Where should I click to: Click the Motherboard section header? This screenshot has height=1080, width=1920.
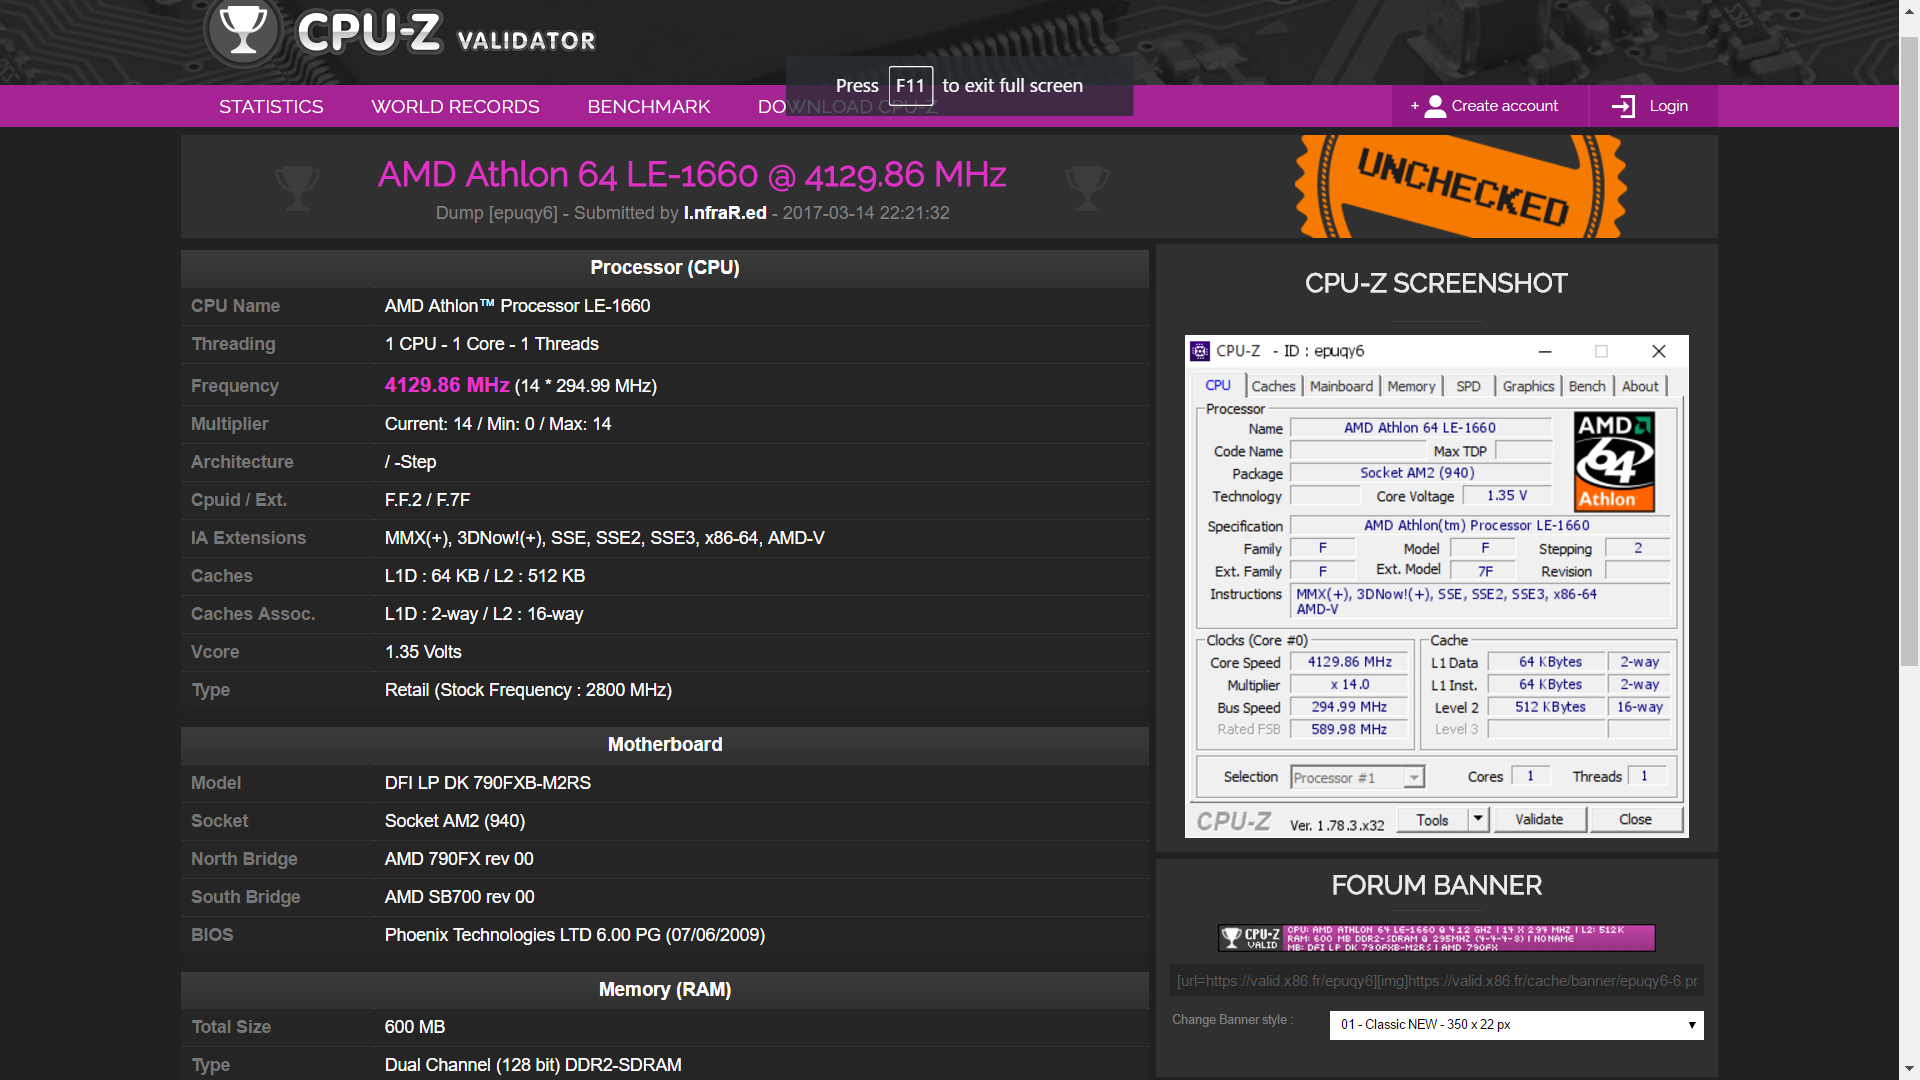(665, 745)
